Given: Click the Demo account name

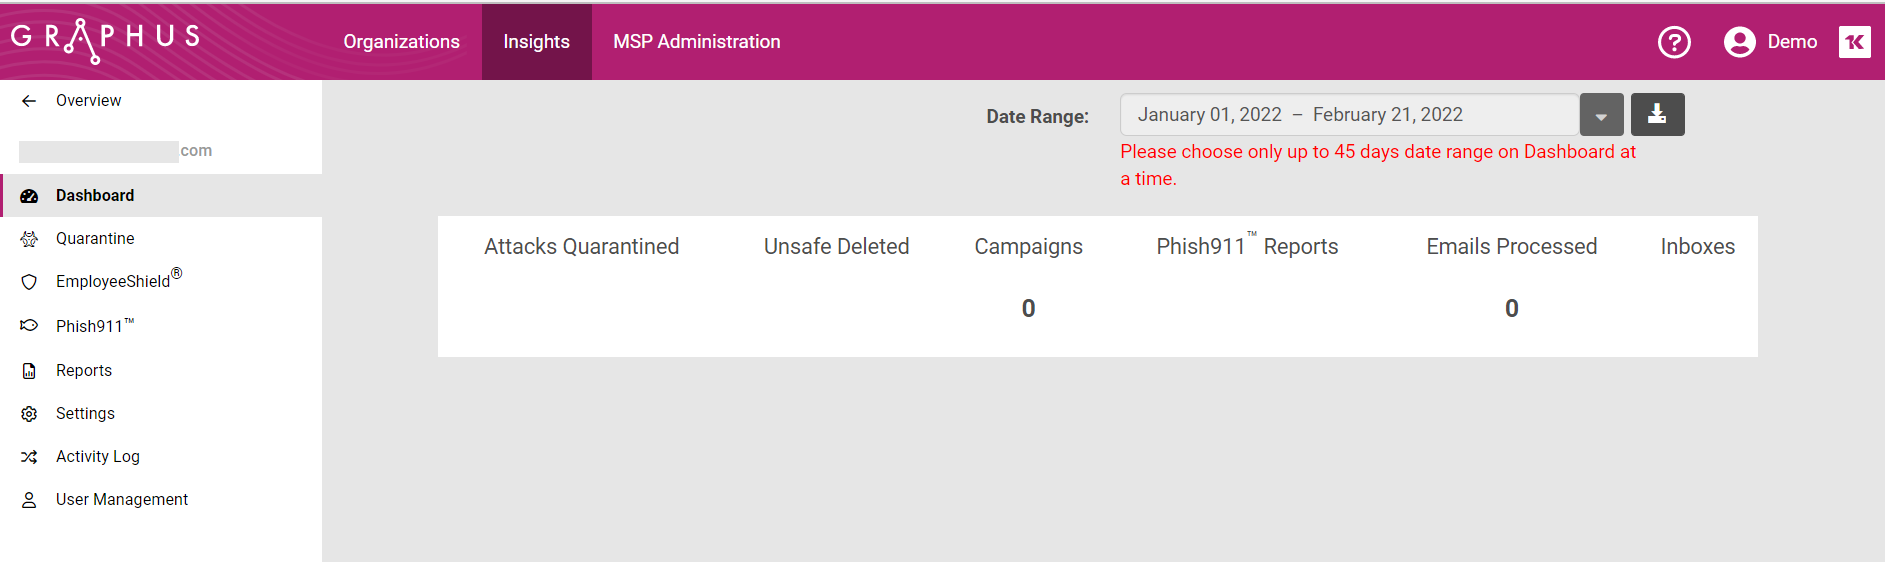Looking at the screenshot, I should 1792,42.
